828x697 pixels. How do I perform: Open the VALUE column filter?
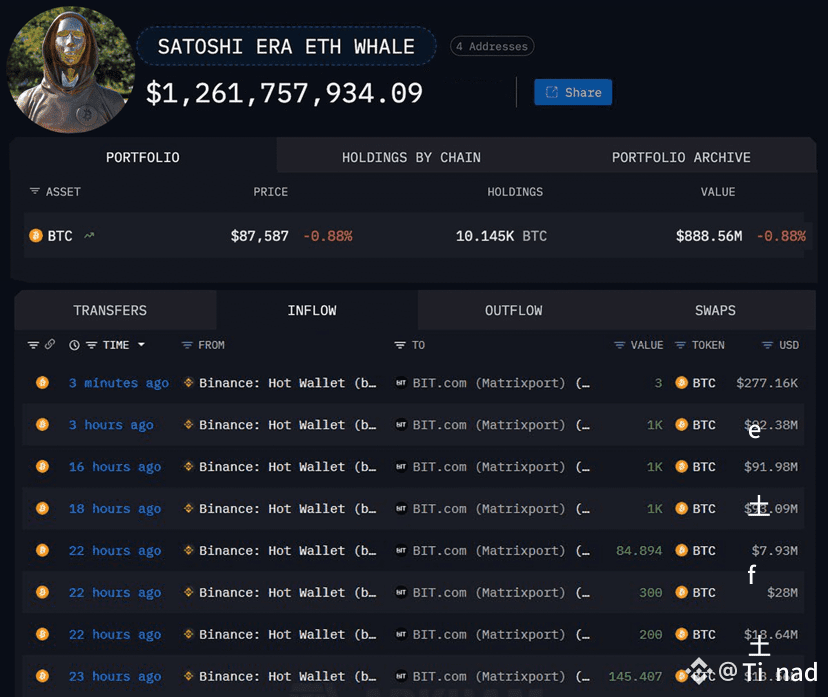pos(619,345)
